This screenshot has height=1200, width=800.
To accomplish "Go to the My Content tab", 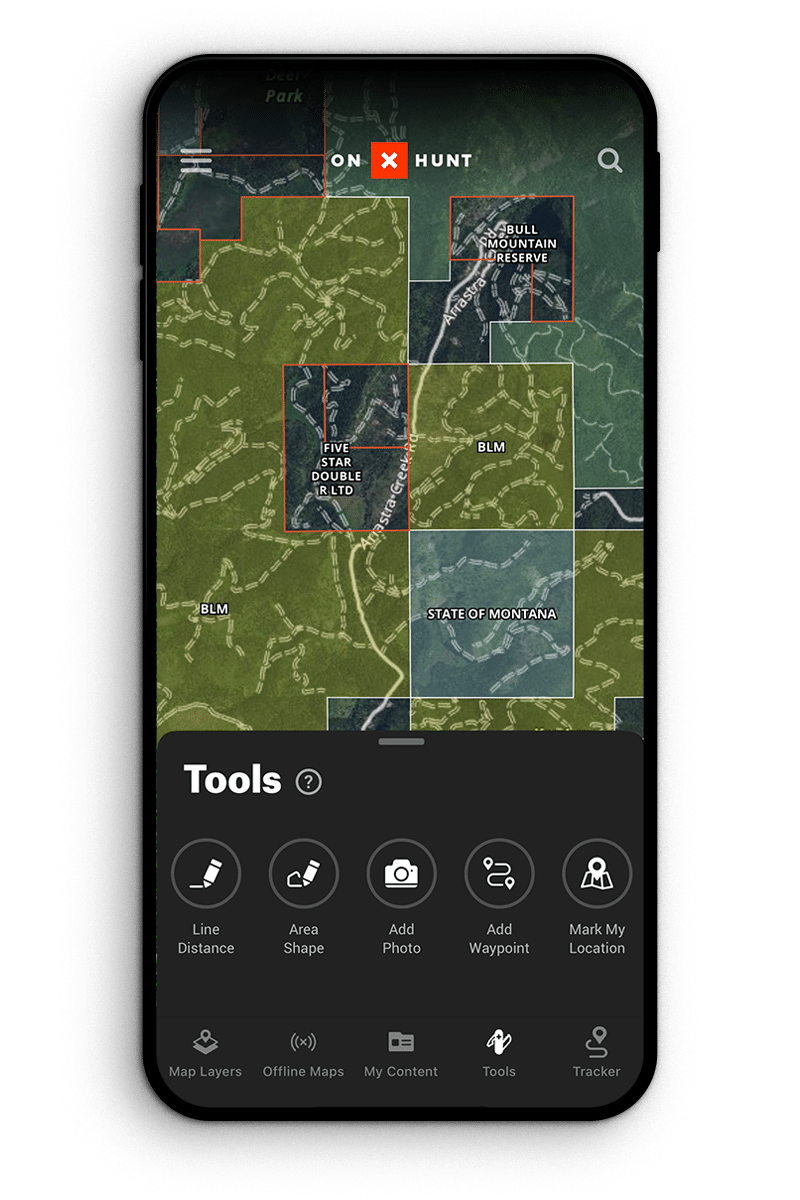I will point(401,1054).
